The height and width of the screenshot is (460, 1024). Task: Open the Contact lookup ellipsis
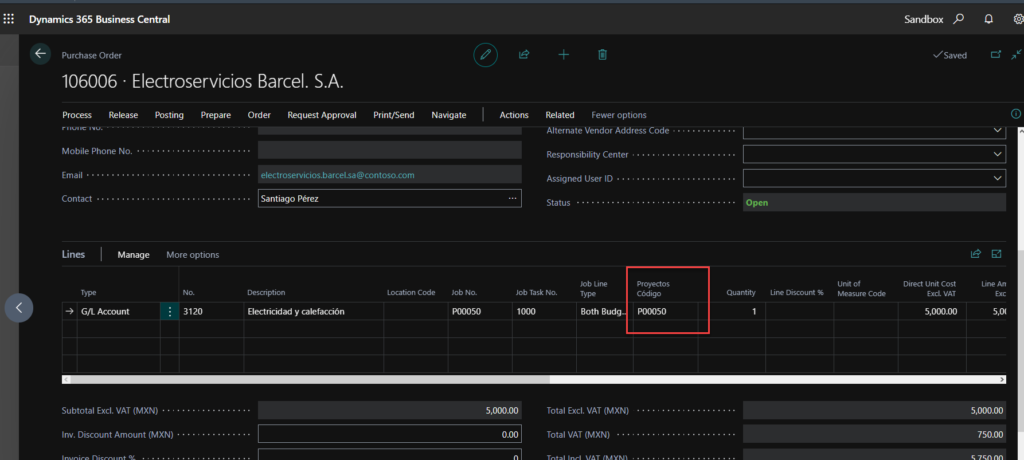click(513, 198)
